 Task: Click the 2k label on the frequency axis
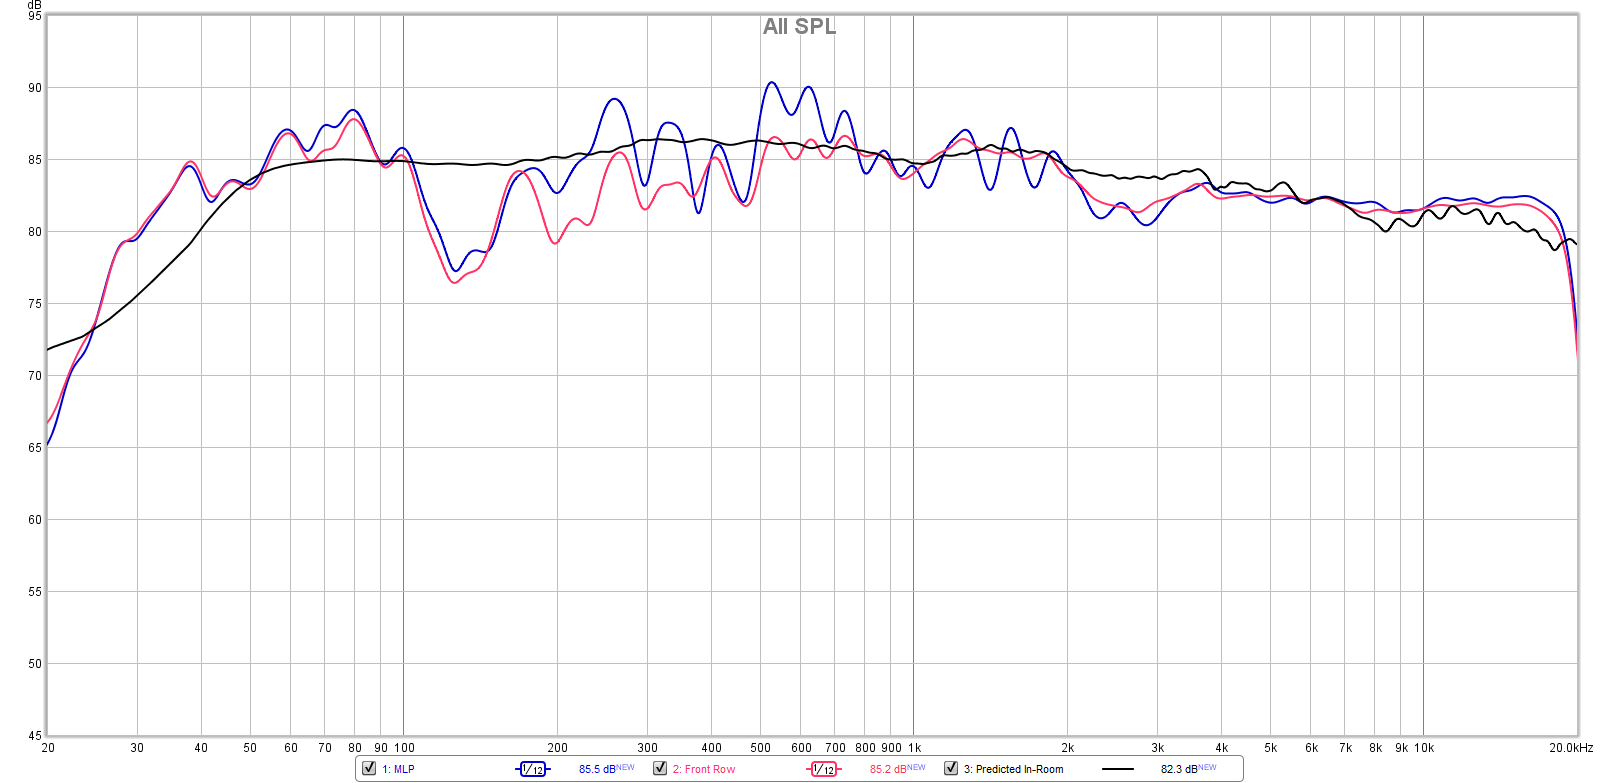point(1068,748)
